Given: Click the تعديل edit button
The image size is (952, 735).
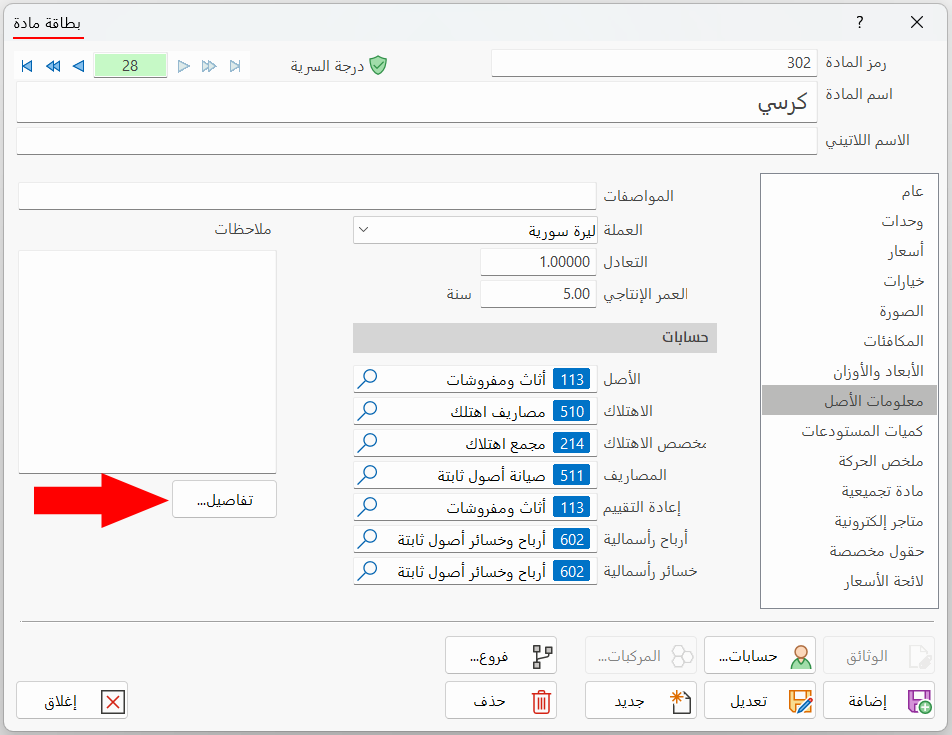Looking at the screenshot, I should (760, 700).
